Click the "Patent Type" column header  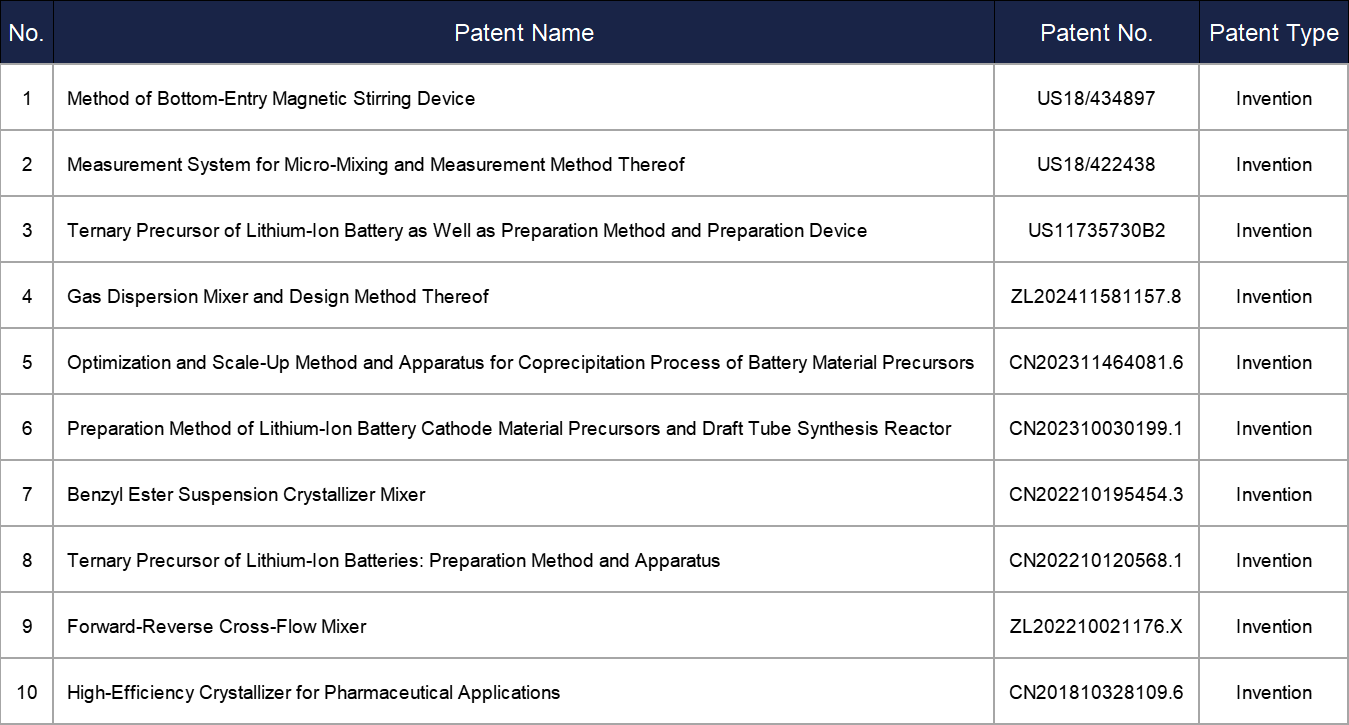tap(1273, 33)
